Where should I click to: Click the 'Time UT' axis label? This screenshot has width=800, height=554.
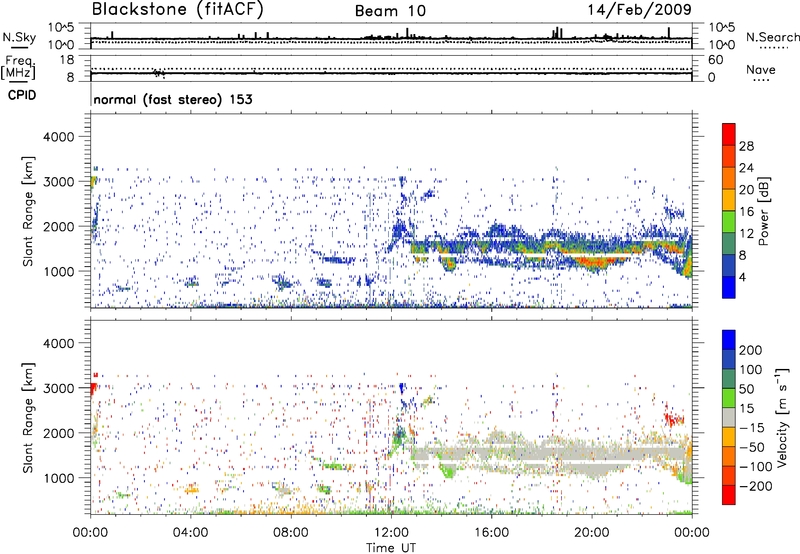pos(391,548)
